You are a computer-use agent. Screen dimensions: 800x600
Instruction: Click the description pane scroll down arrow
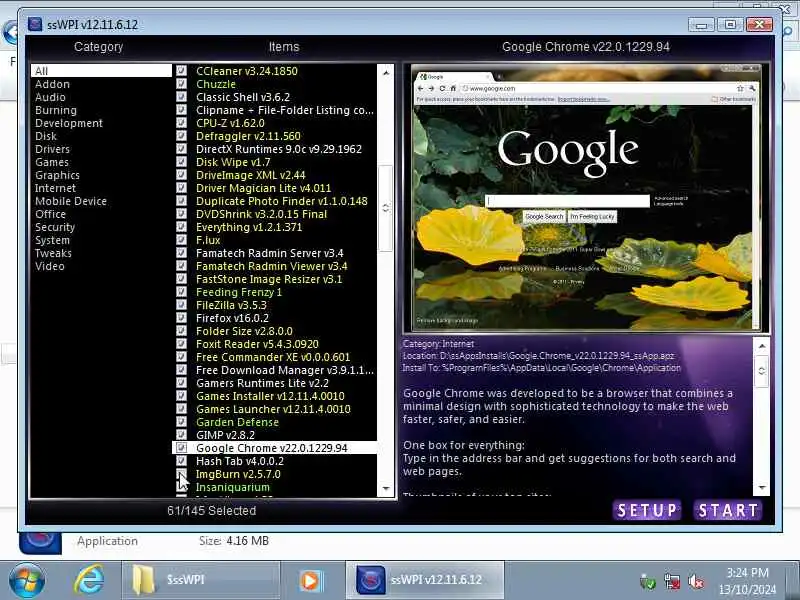[761, 488]
